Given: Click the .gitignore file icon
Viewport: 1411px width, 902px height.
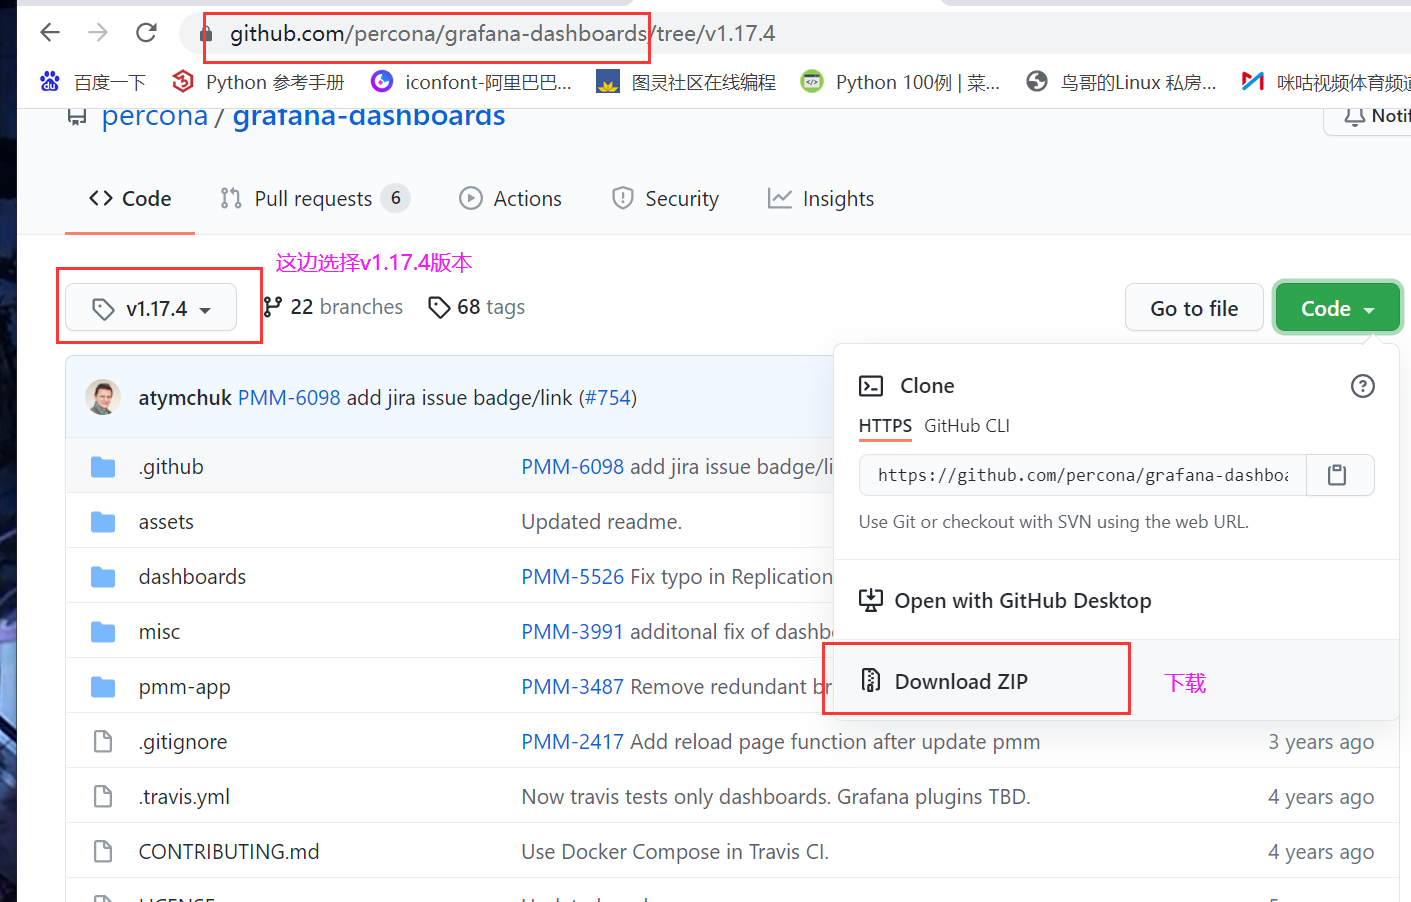Looking at the screenshot, I should click(103, 742).
